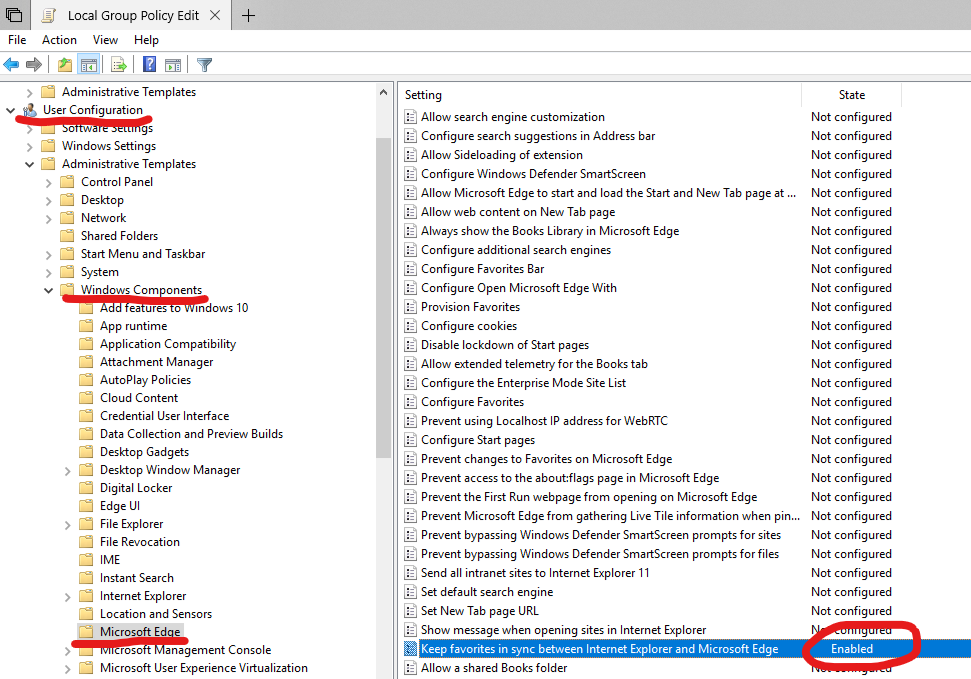Sort by the State column header
Screen dimensions: 971x679
coord(851,95)
